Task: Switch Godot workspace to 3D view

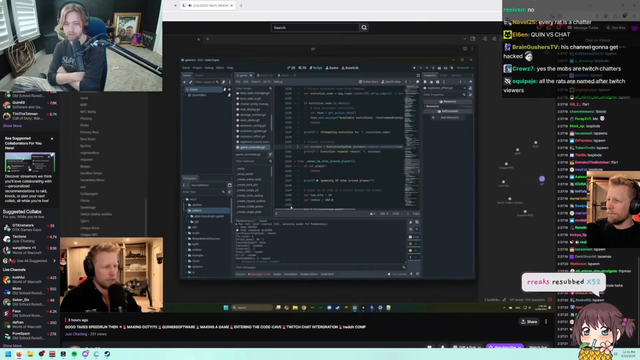Action: 302,68
